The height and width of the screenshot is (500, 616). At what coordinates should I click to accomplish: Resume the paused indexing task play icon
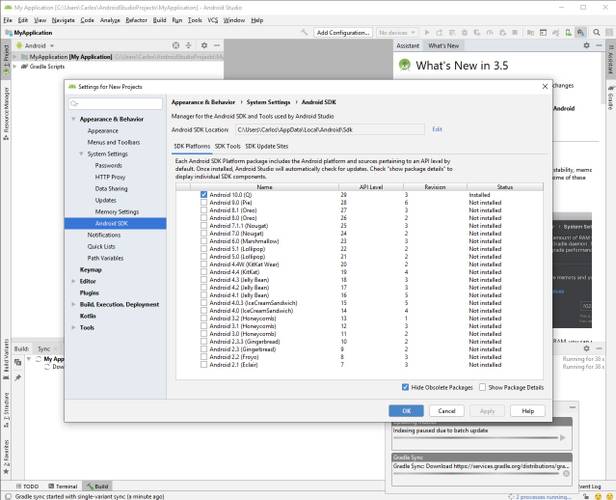click(x=563, y=438)
